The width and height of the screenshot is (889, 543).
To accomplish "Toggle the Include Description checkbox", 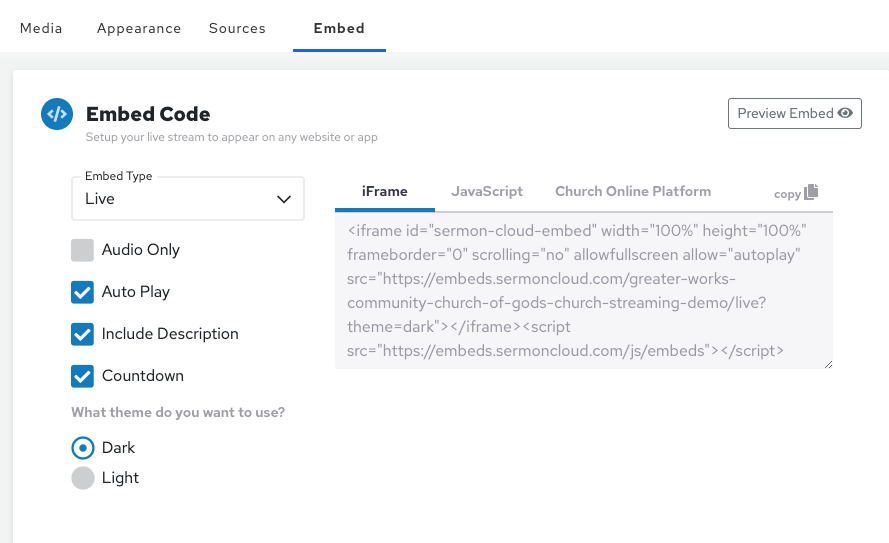I will pos(83,334).
